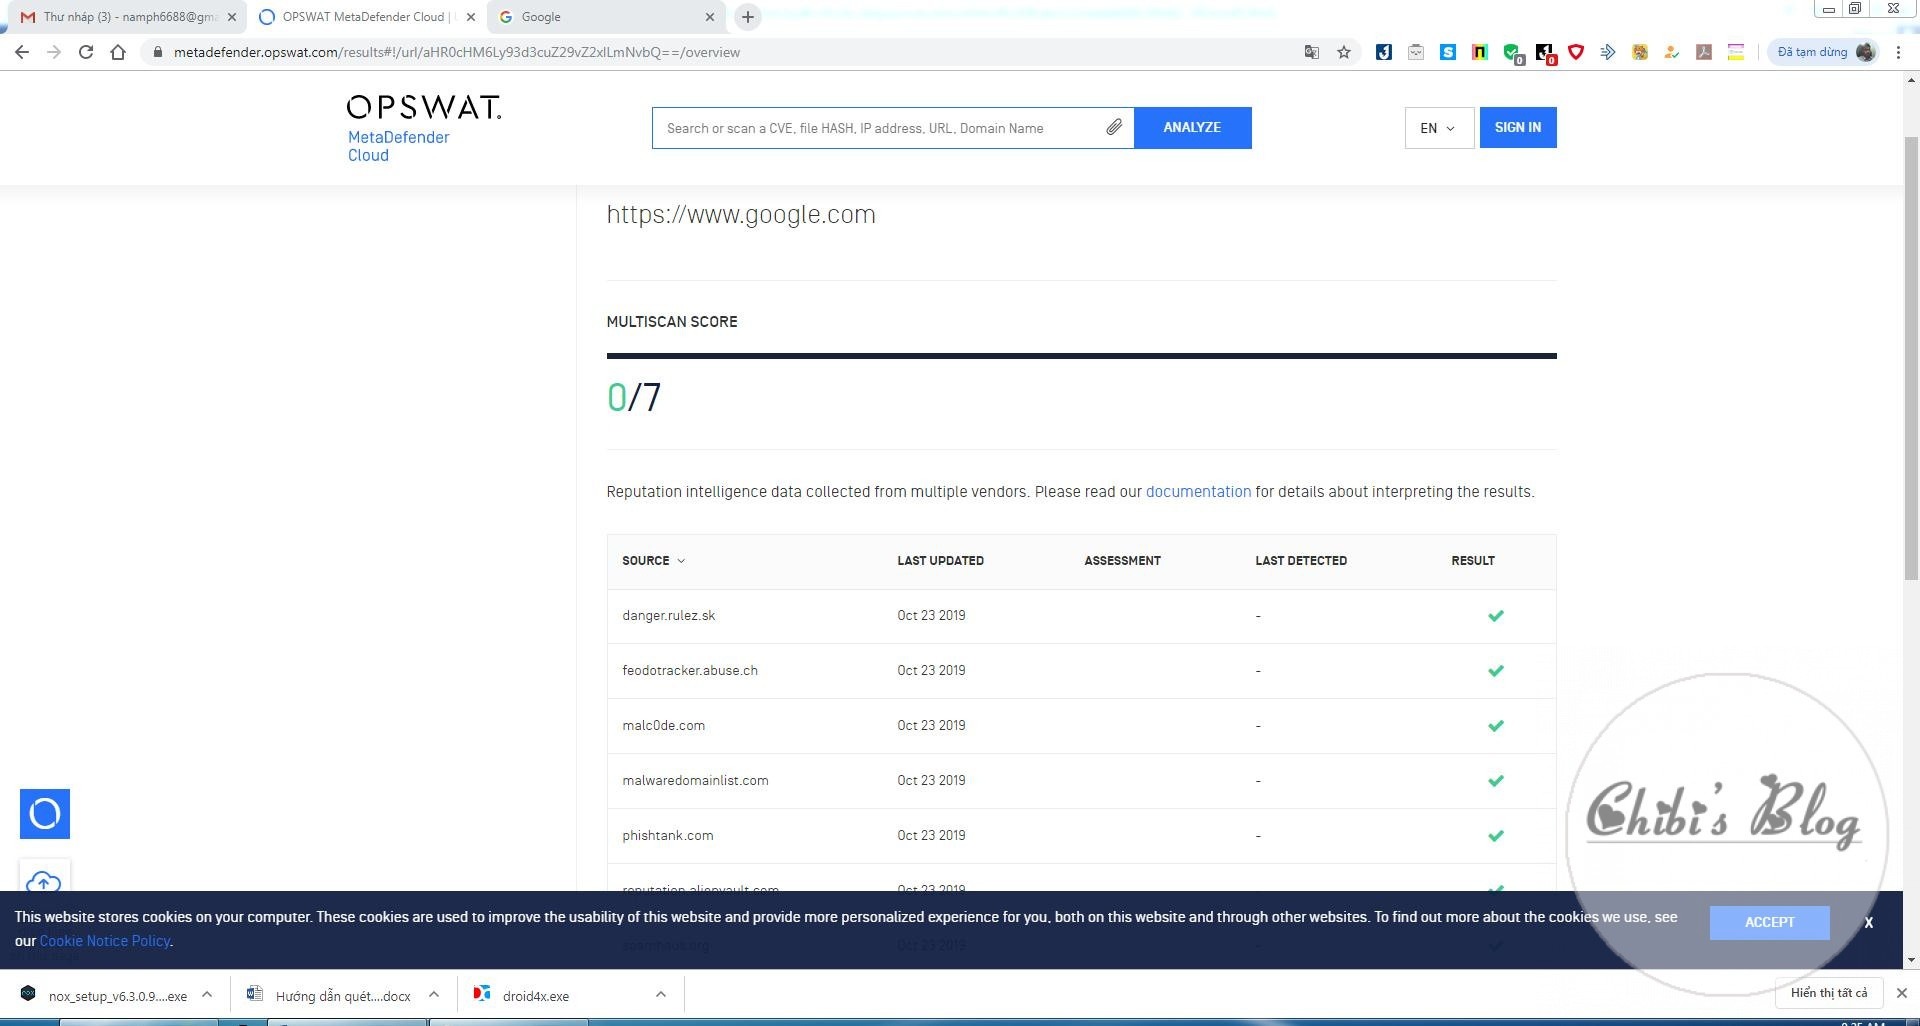Click the blue circular OPSWAT widget icon
1920x1026 pixels.
tap(45, 814)
